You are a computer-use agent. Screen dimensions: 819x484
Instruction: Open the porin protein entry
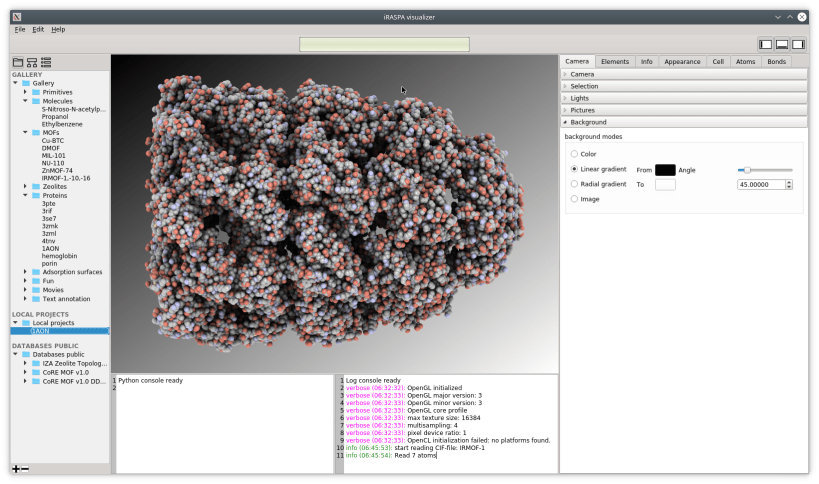click(49, 264)
